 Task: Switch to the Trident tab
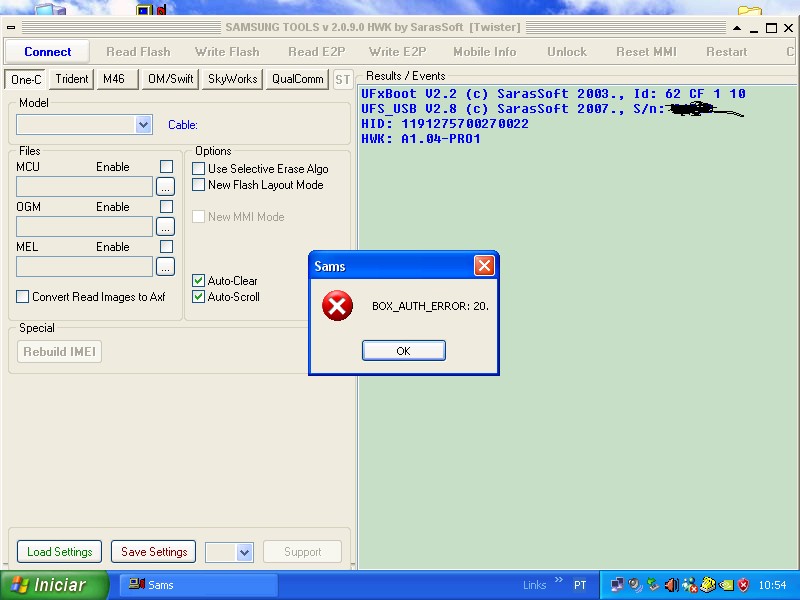72,79
